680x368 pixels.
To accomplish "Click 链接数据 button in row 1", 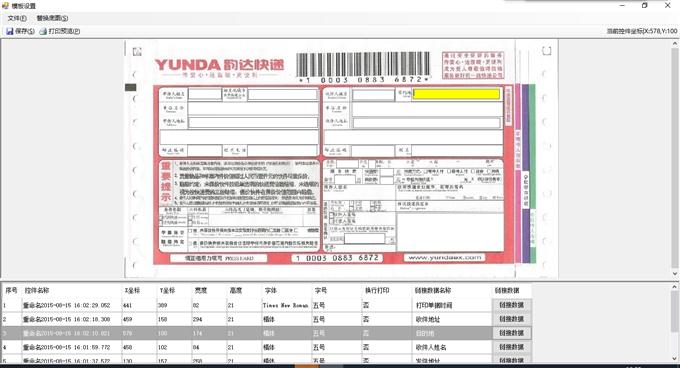I will click(512, 305).
